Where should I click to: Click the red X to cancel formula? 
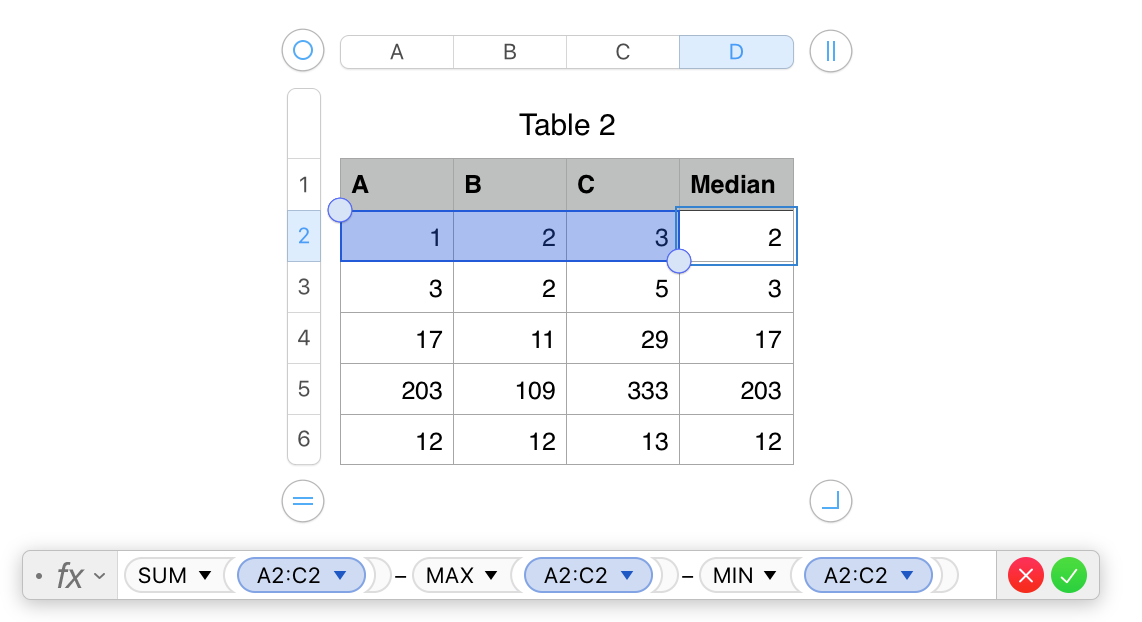click(x=1026, y=575)
